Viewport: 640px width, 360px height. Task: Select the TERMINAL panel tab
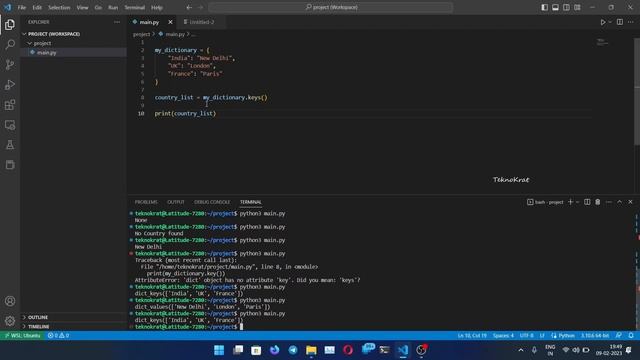click(x=251, y=202)
